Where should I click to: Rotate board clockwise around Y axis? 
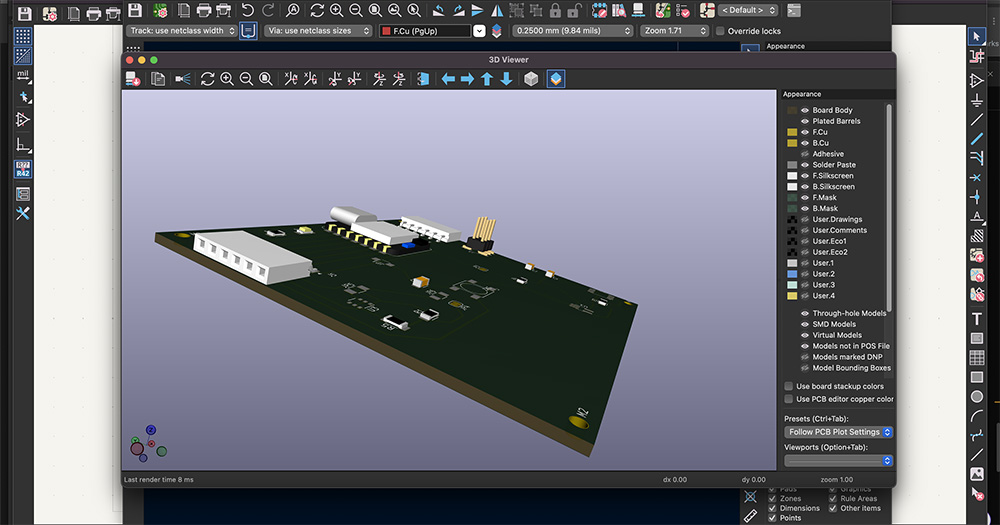[335, 78]
